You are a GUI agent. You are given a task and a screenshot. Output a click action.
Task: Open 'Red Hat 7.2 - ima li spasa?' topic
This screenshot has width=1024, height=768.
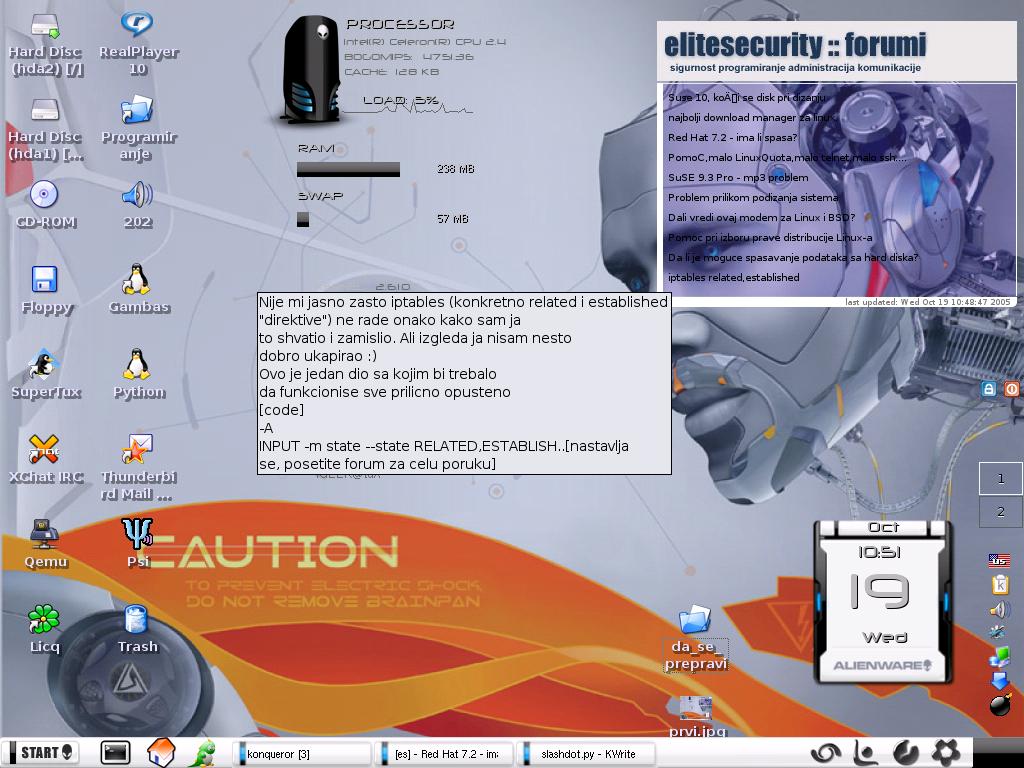[x=732, y=137]
